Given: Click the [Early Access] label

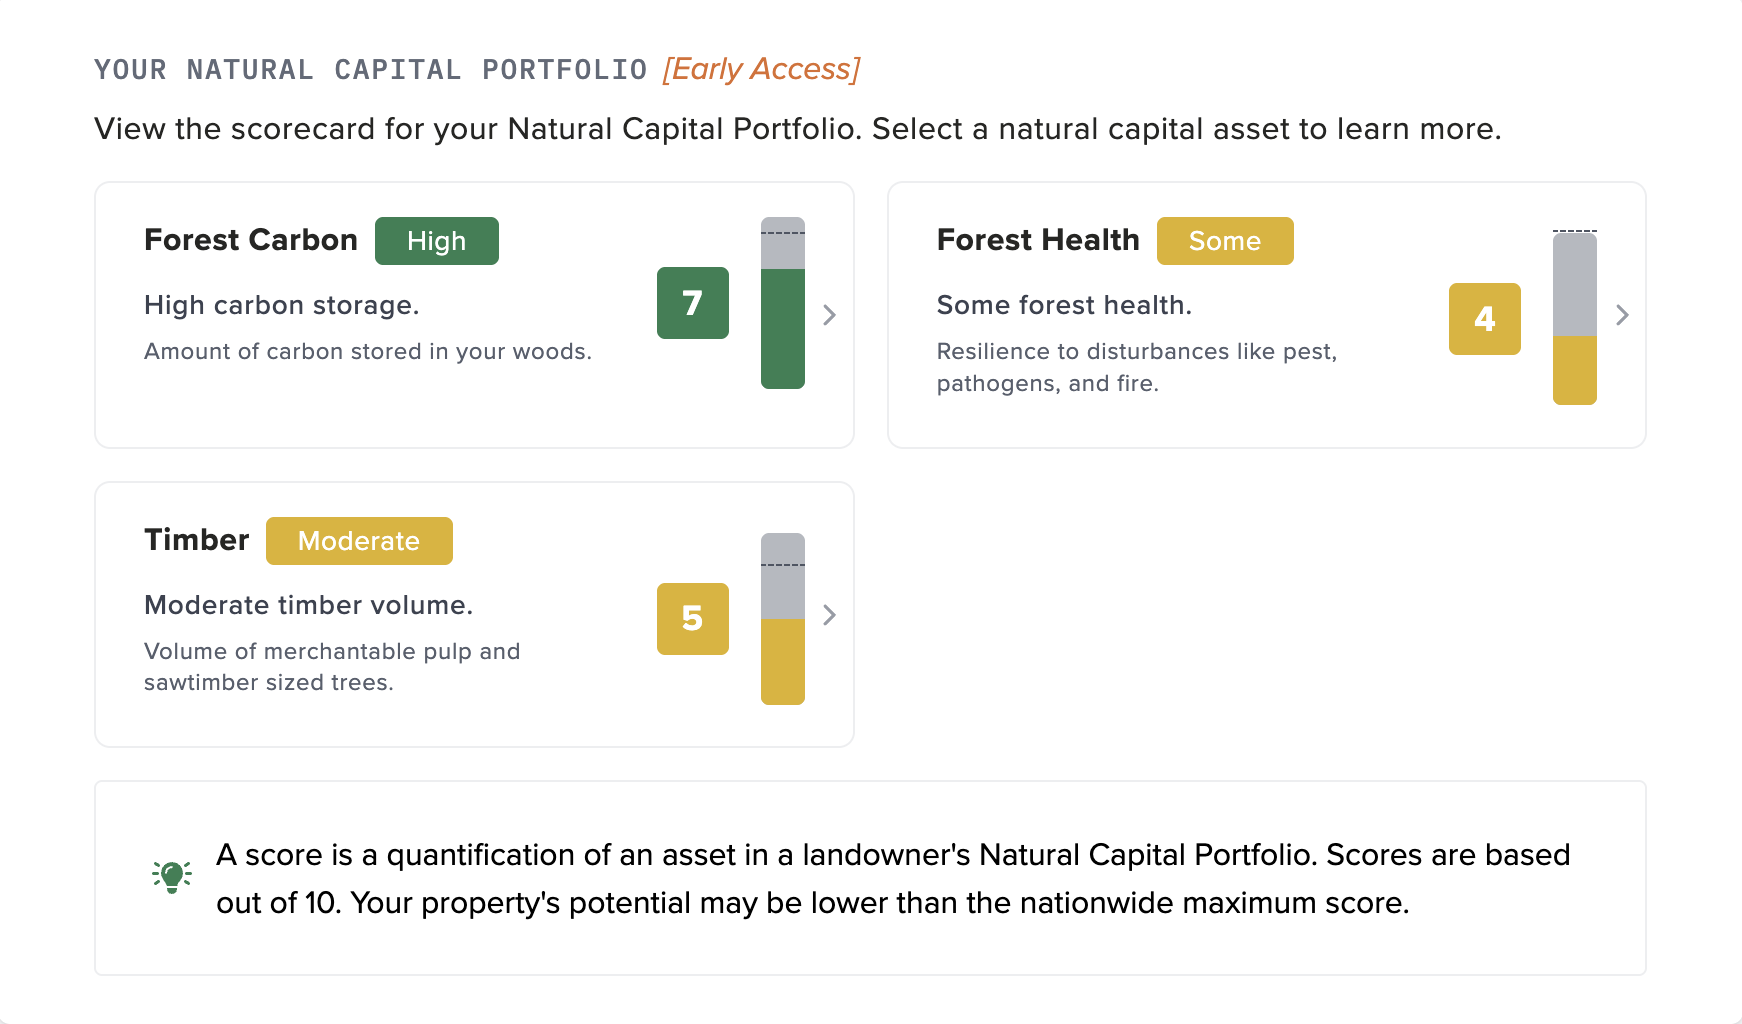Looking at the screenshot, I should click(761, 69).
